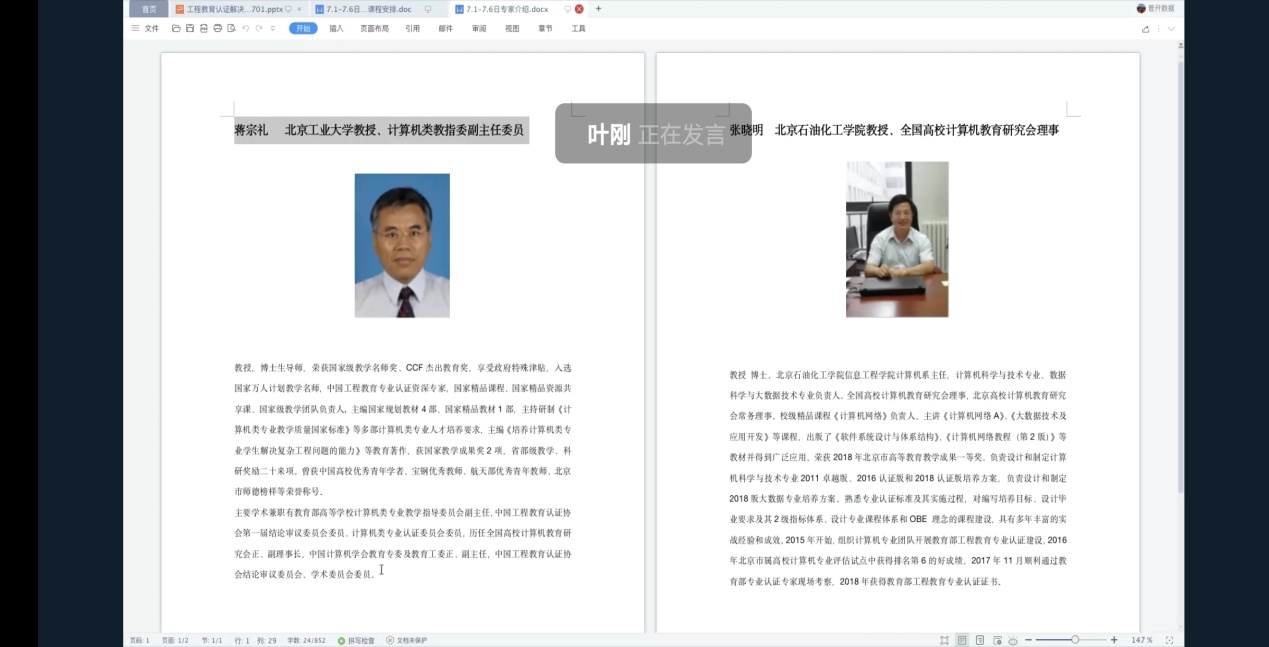The height and width of the screenshot is (647, 1269).
Task: Click the Save icon in quick toolbar
Action: 190,29
